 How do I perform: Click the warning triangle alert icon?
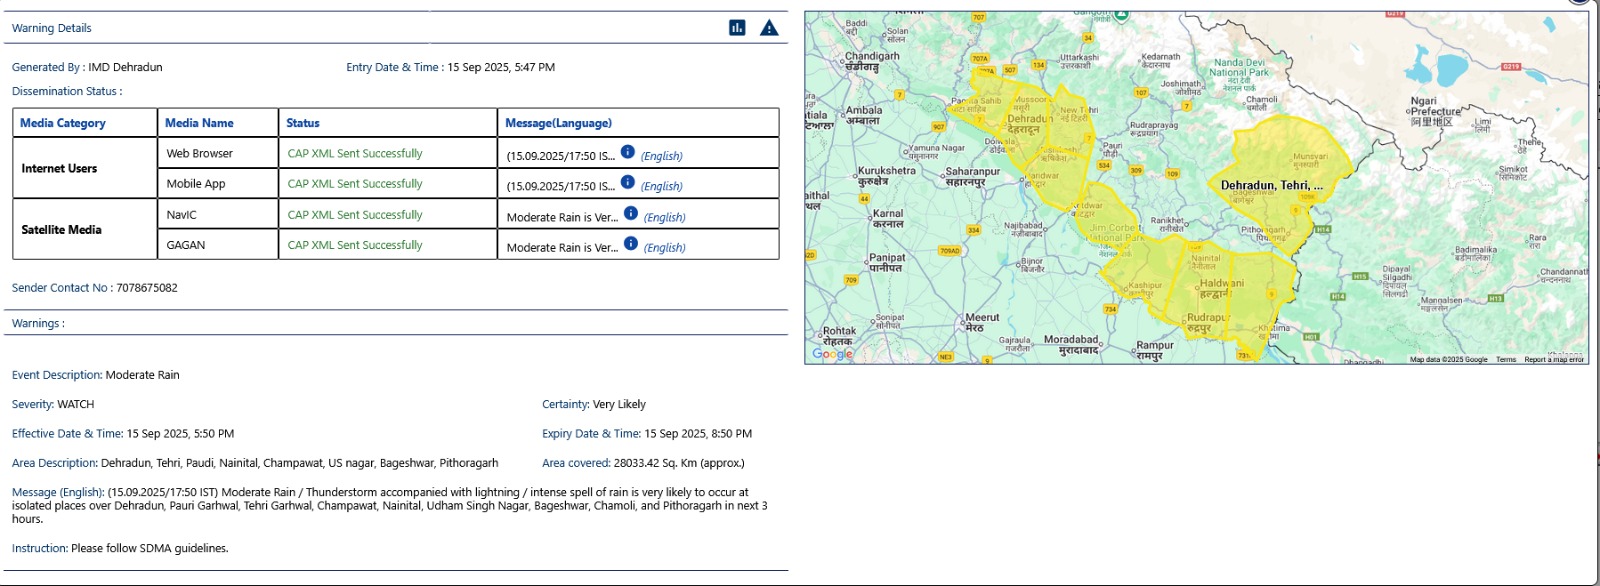point(769,28)
